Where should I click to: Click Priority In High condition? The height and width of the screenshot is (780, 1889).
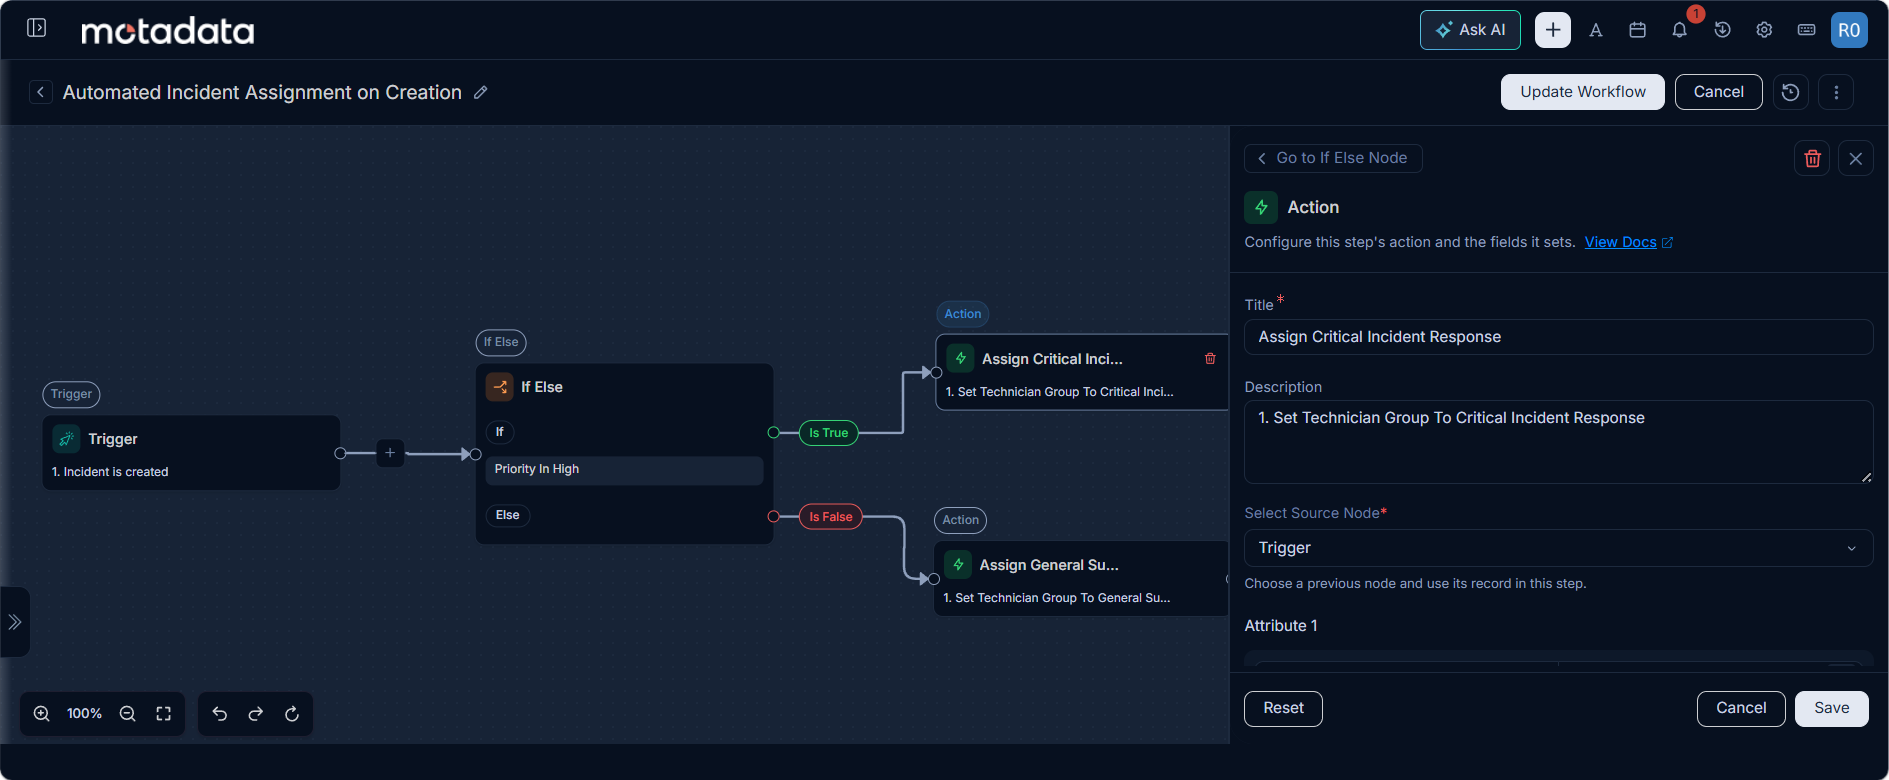(x=624, y=470)
